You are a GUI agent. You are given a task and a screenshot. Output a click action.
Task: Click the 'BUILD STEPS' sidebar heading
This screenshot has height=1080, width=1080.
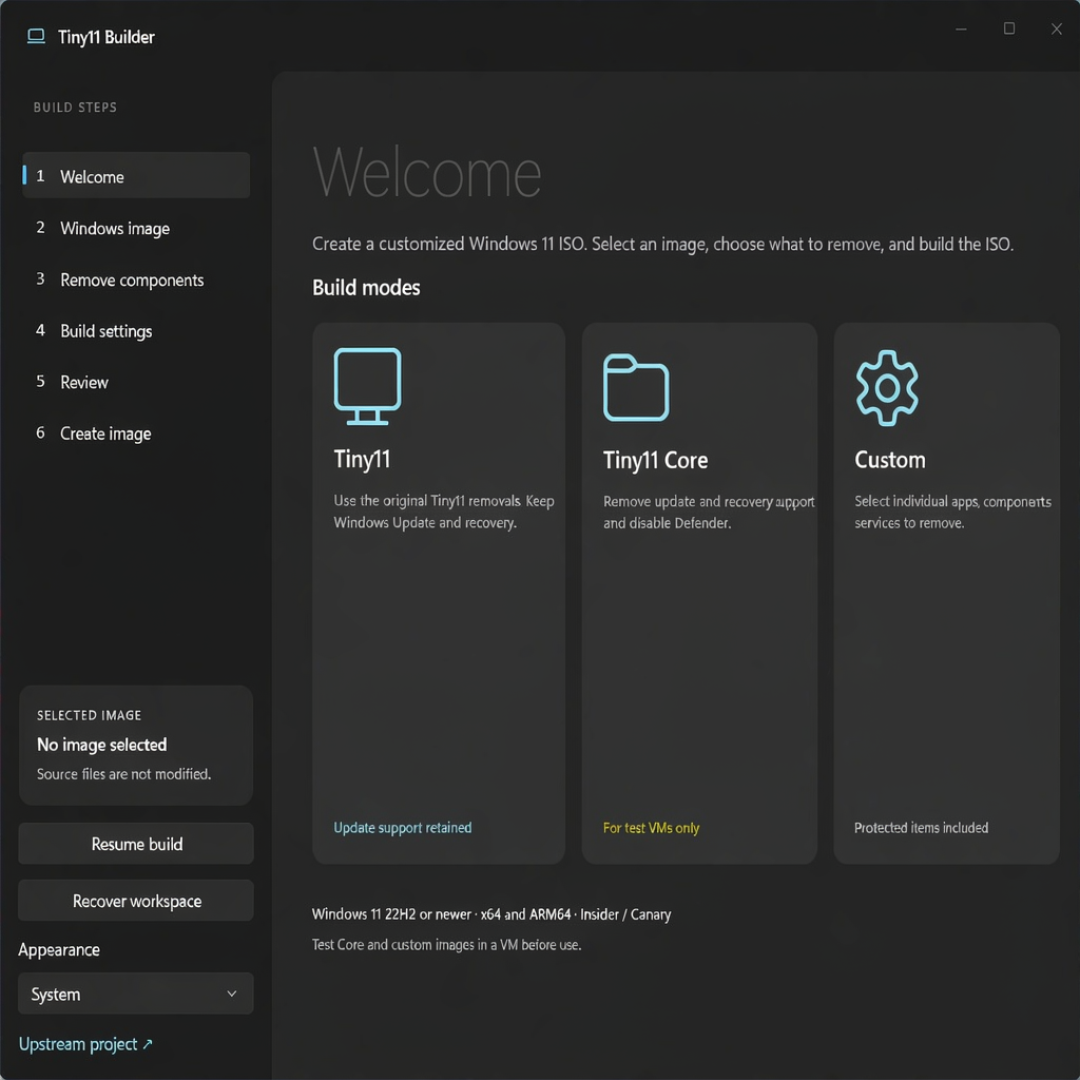75,107
